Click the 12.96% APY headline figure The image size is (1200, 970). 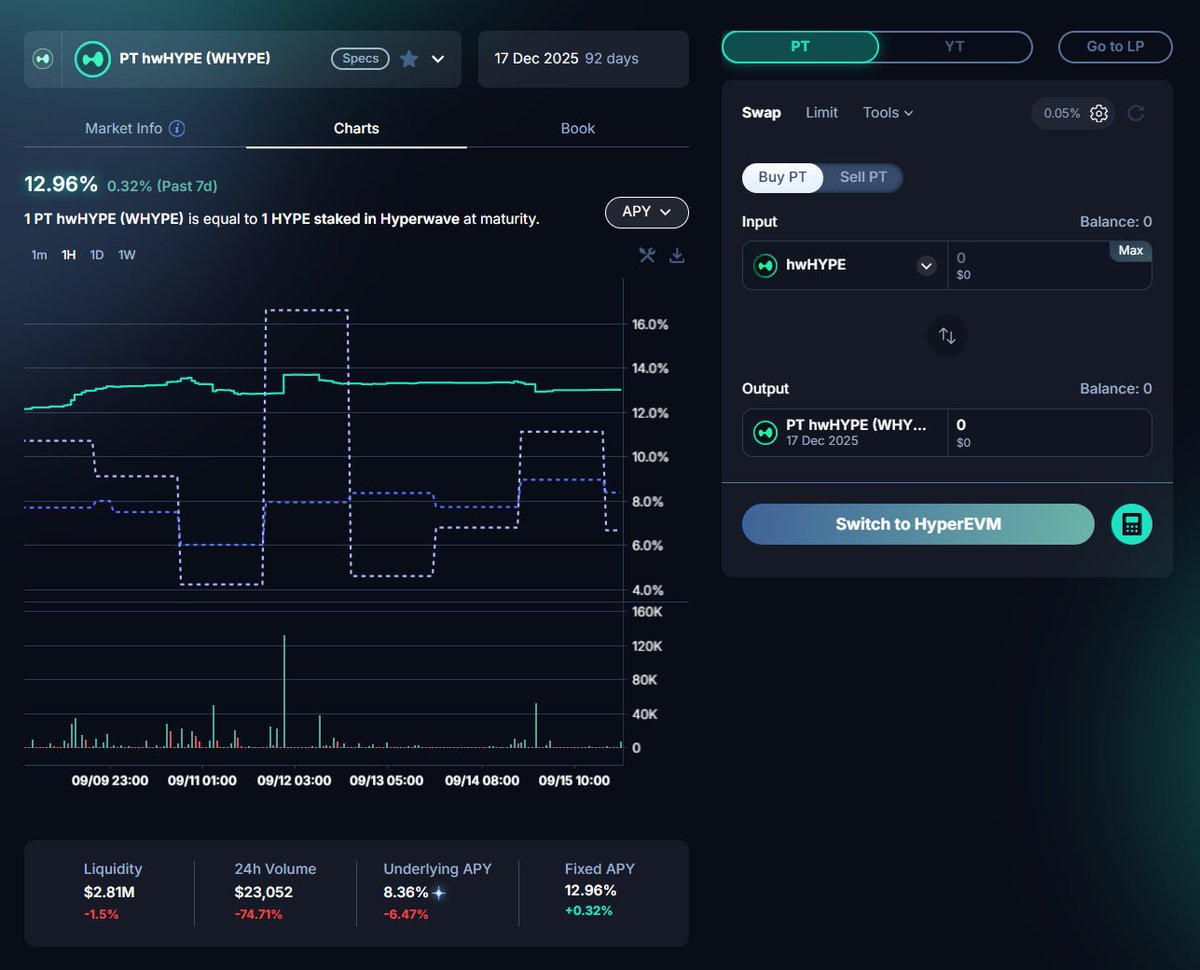[x=61, y=184]
